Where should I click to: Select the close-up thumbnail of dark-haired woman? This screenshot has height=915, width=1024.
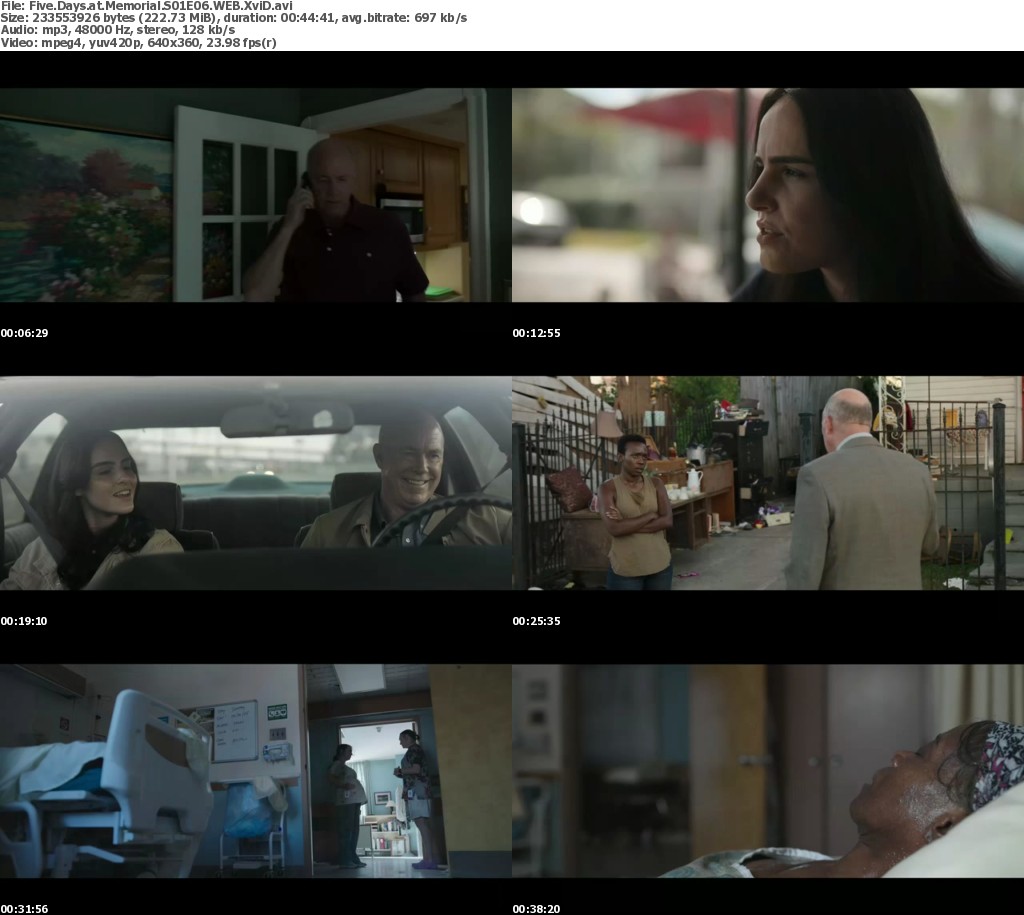coord(767,195)
